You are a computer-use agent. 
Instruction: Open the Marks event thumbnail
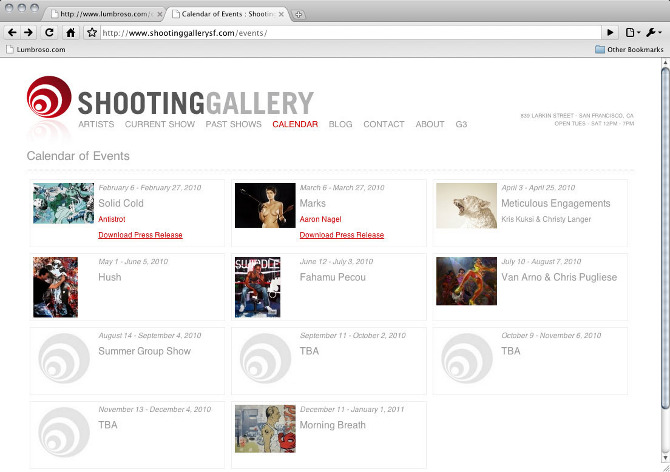[x=265, y=205]
